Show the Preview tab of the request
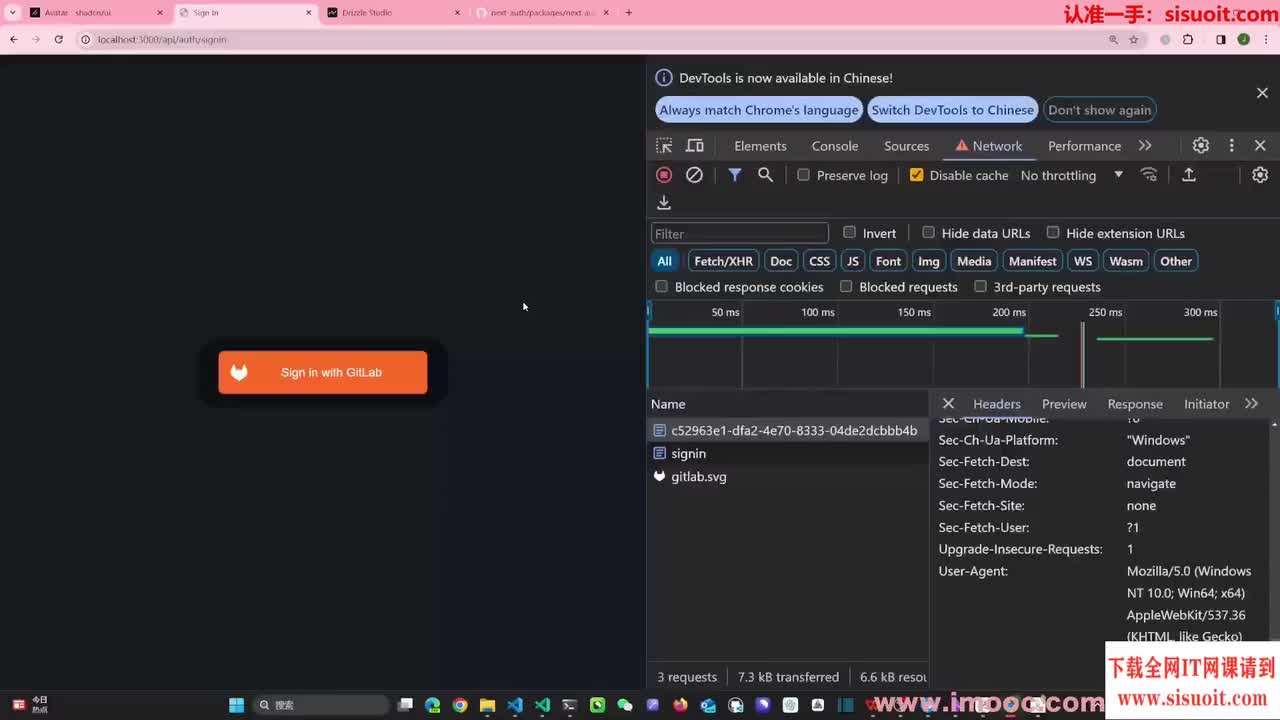 1064,404
